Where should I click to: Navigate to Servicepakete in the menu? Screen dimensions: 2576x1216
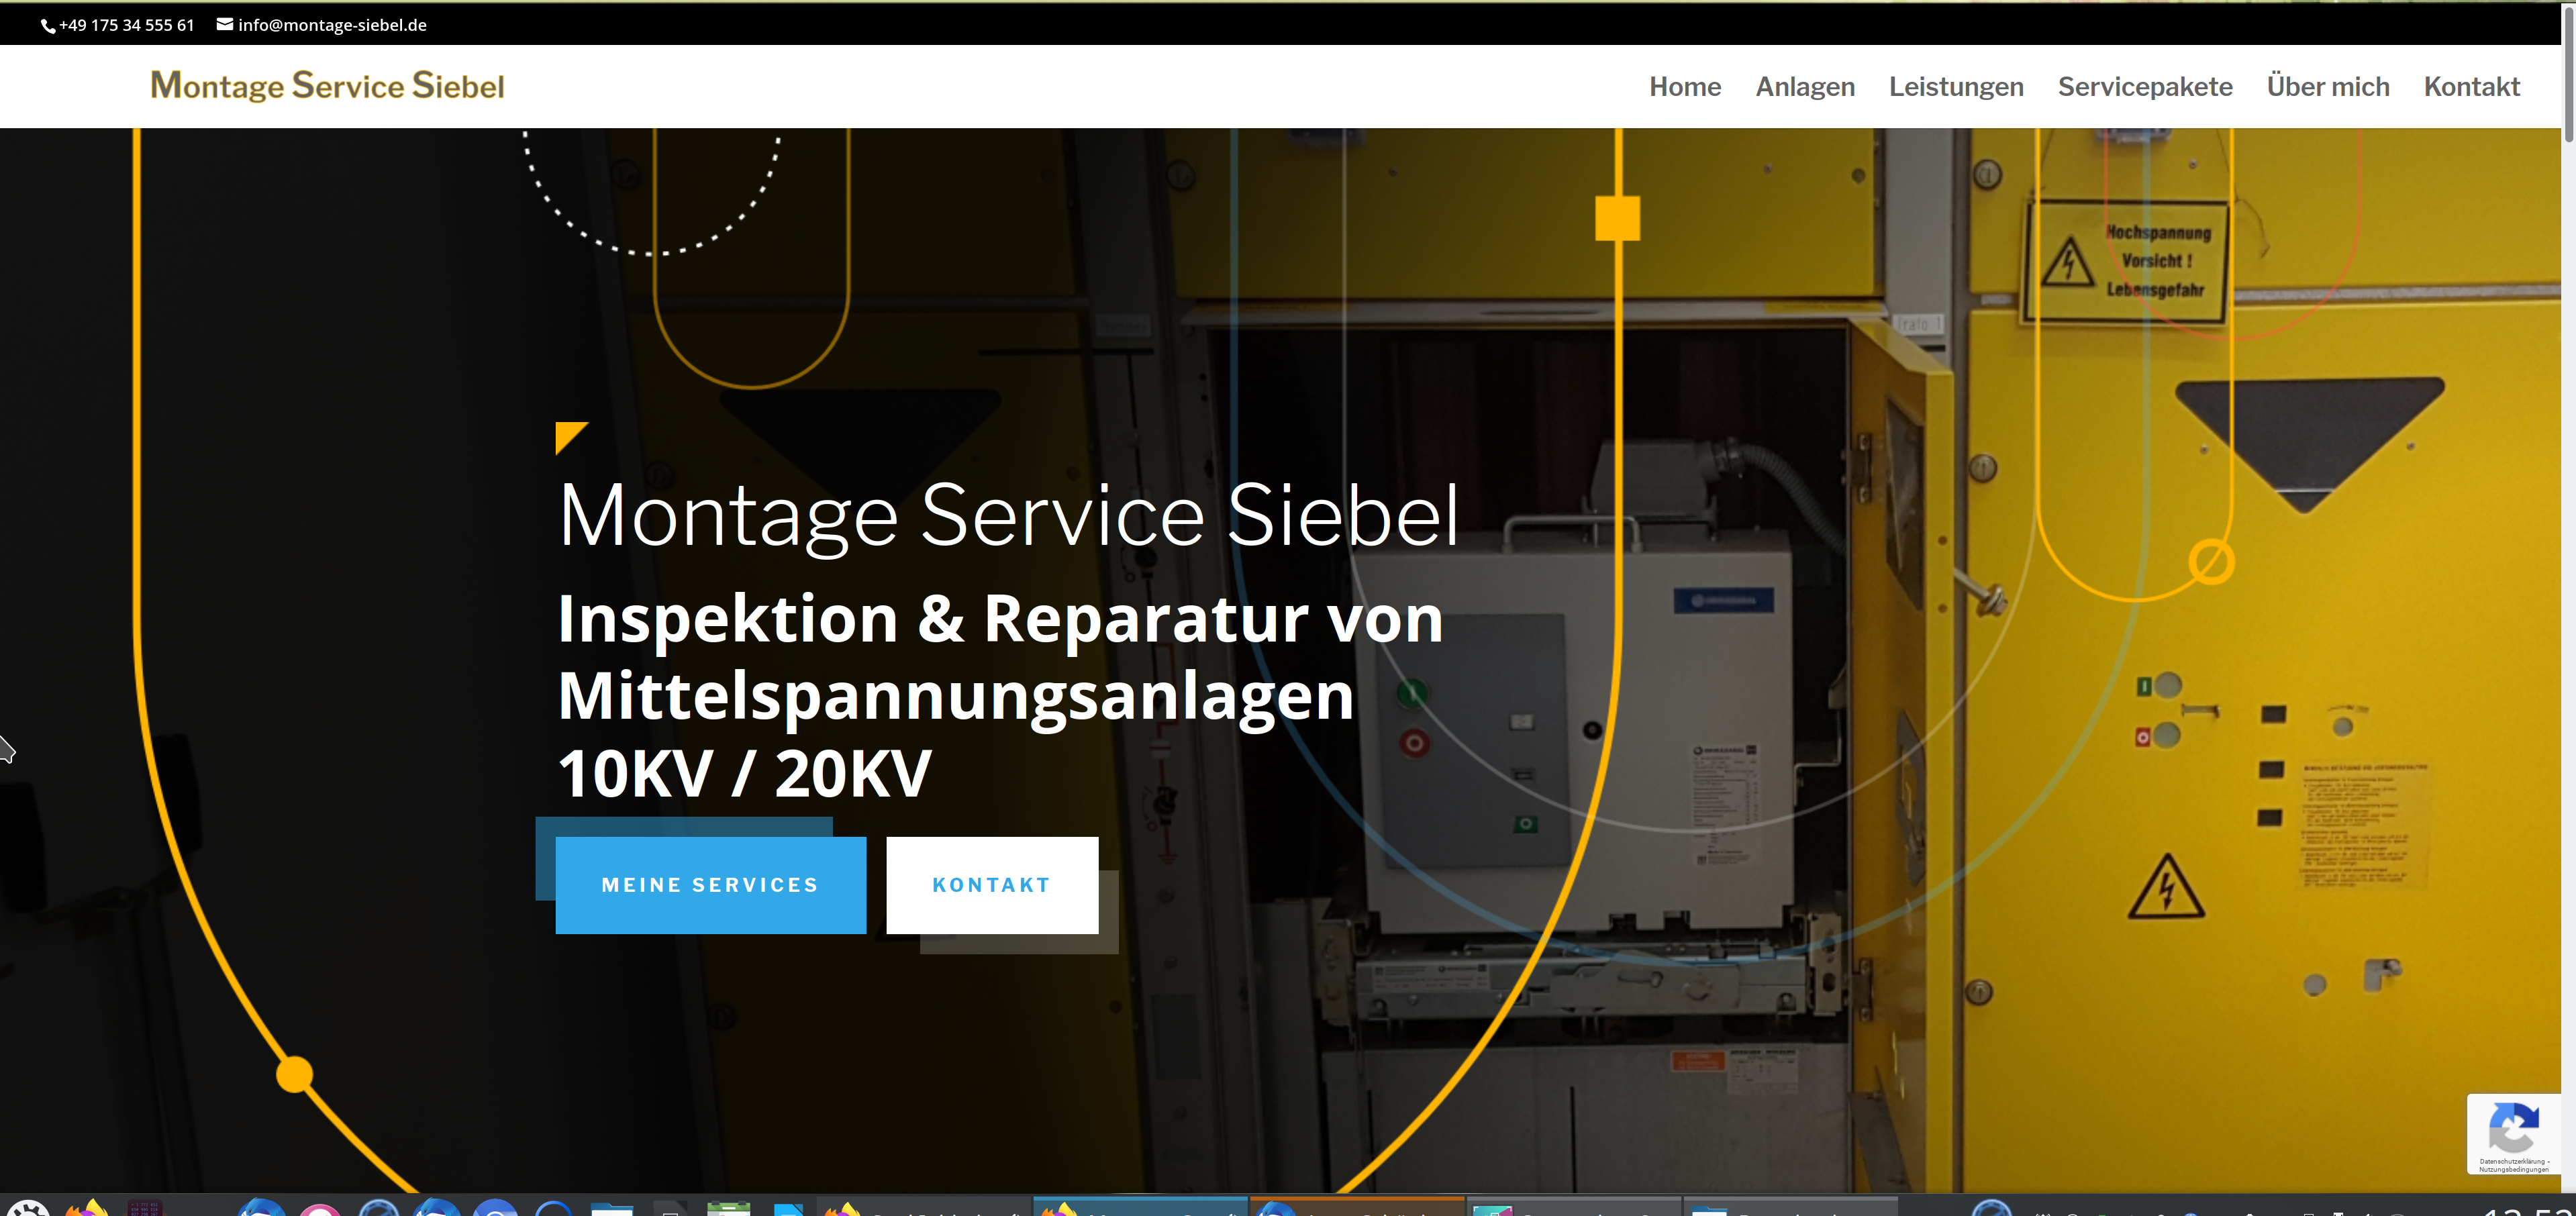(2145, 87)
